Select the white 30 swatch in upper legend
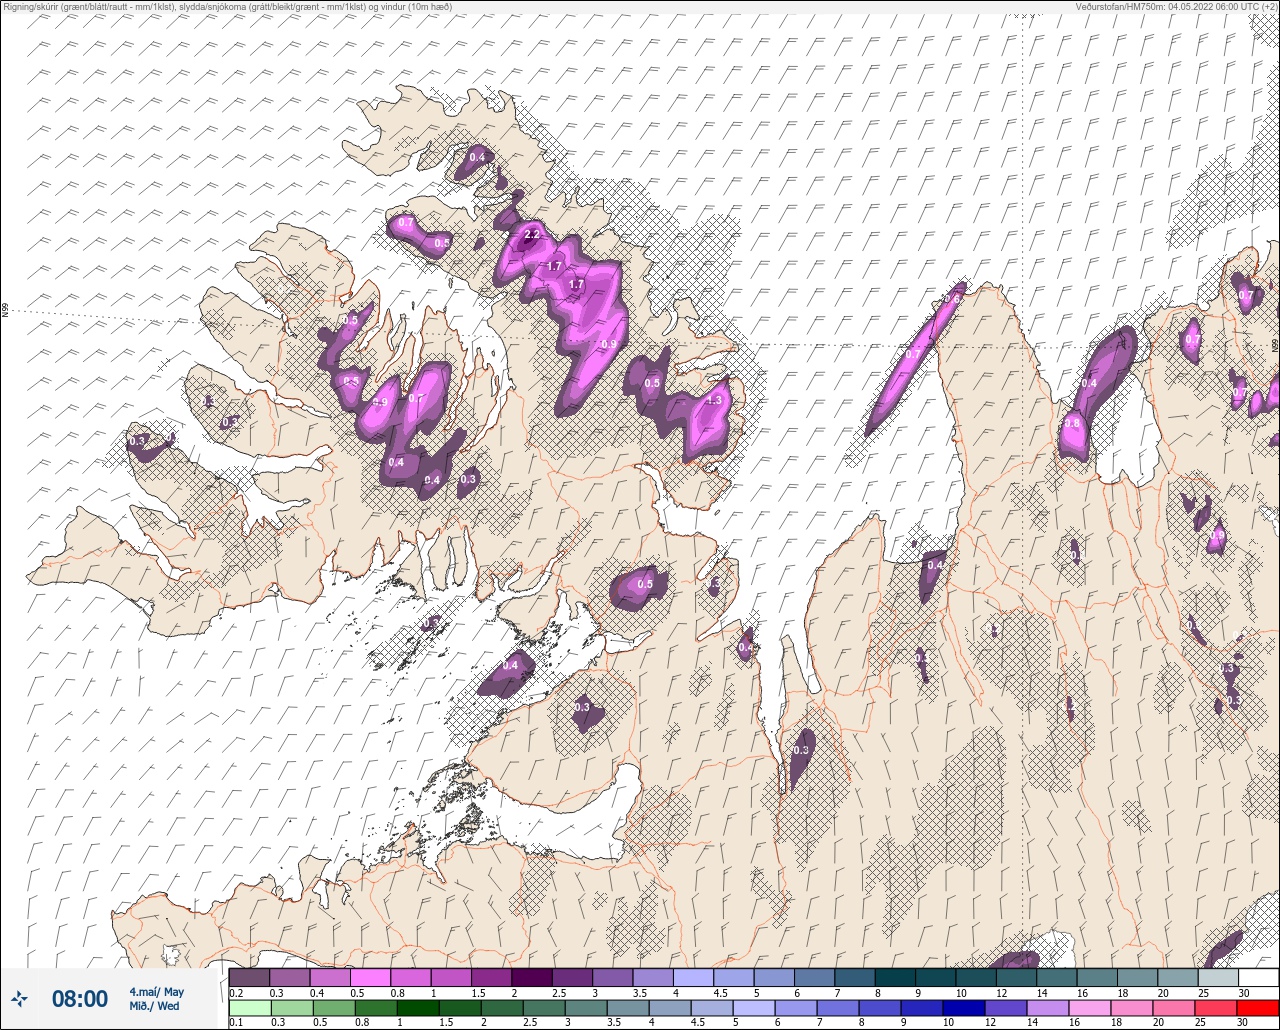 tap(1259, 977)
